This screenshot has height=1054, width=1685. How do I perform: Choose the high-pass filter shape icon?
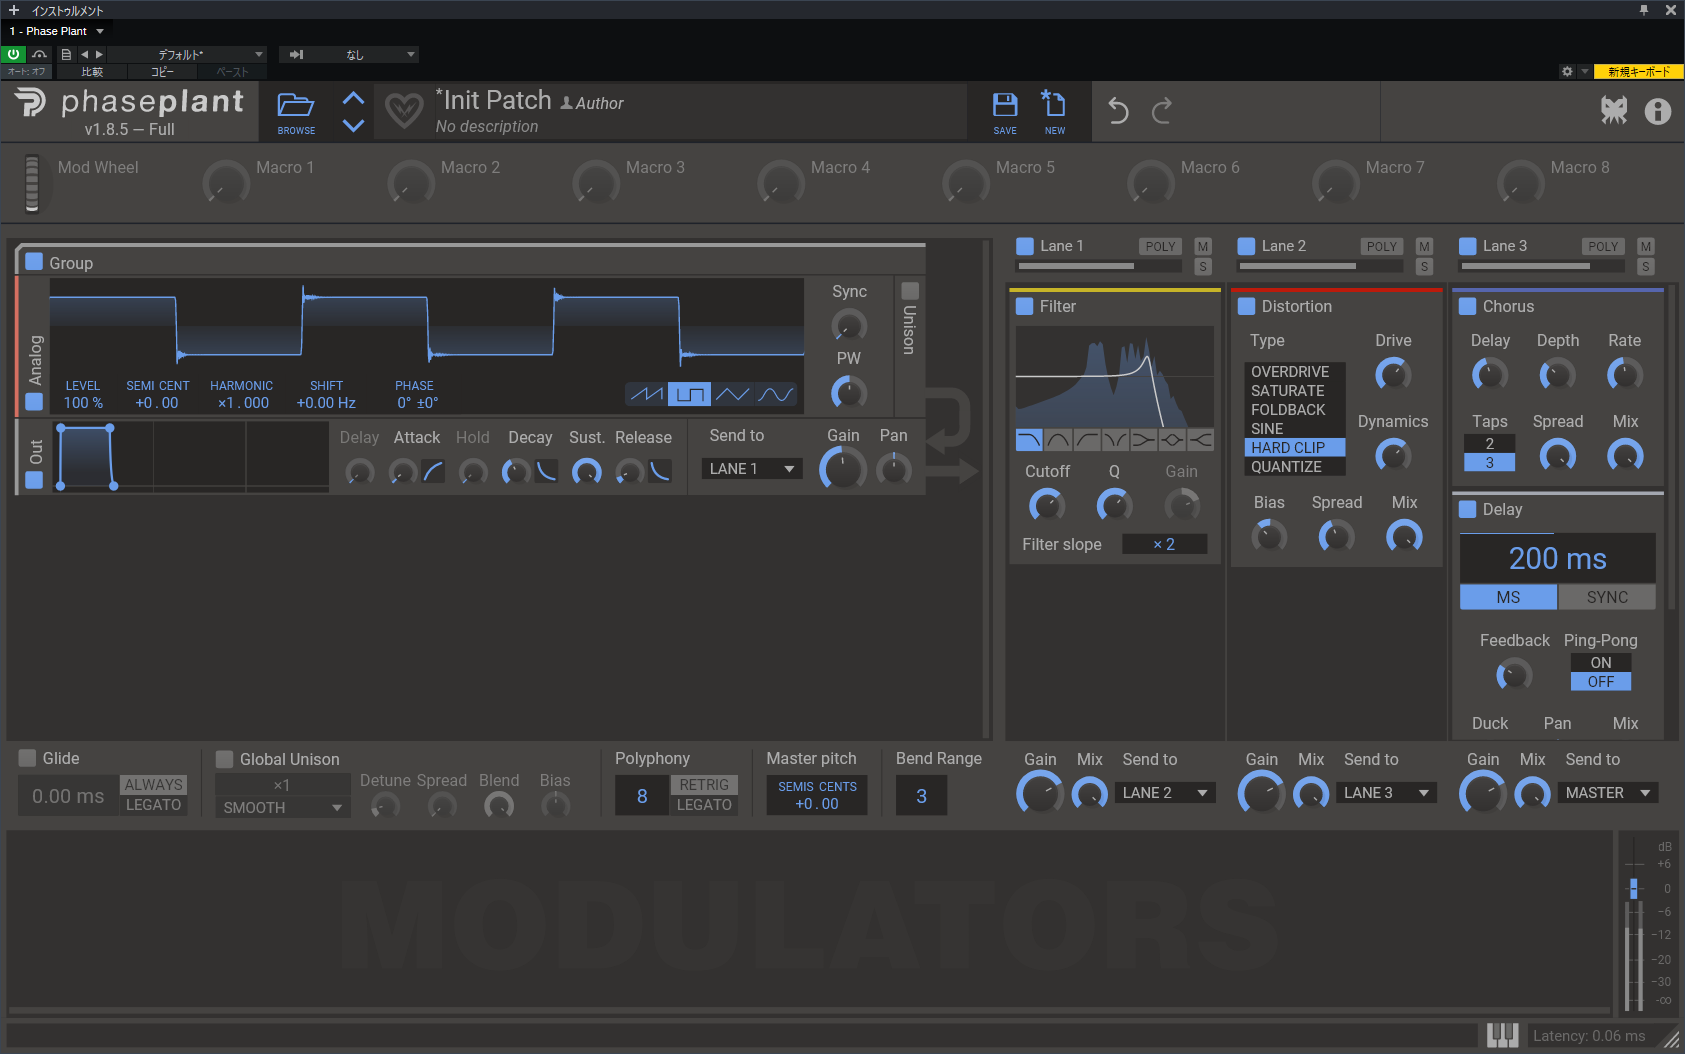click(1087, 440)
